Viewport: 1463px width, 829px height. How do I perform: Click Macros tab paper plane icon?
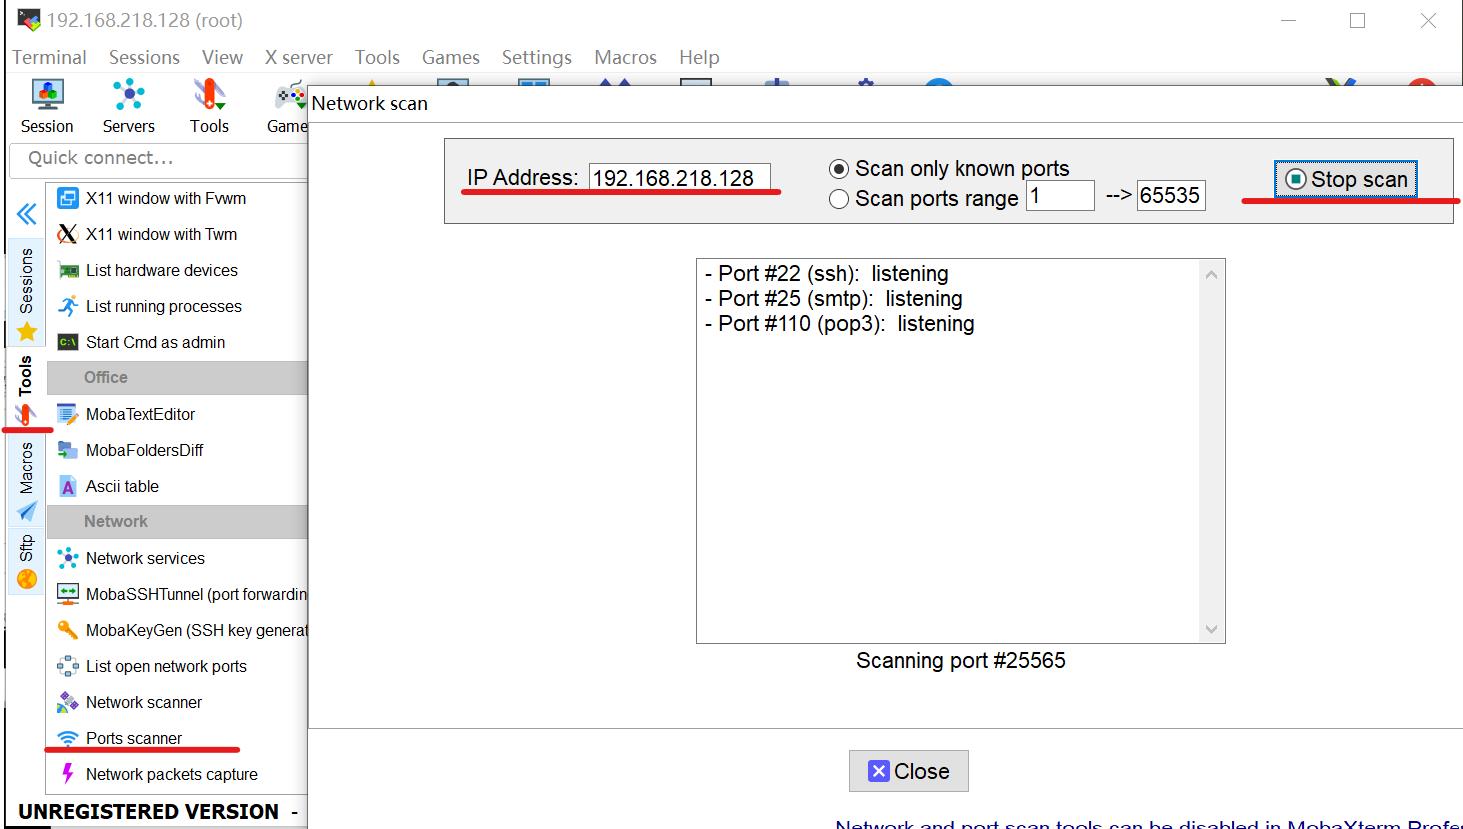tap(27, 512)
